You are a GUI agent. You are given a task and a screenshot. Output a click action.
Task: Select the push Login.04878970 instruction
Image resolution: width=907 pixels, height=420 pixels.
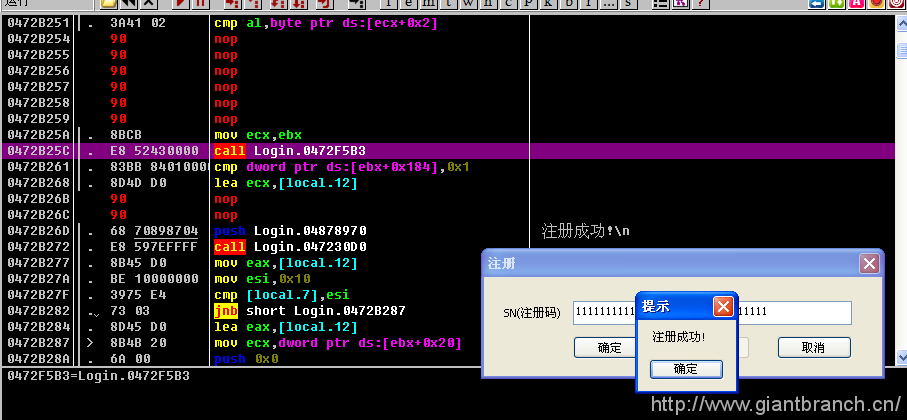tap(290, 231)
